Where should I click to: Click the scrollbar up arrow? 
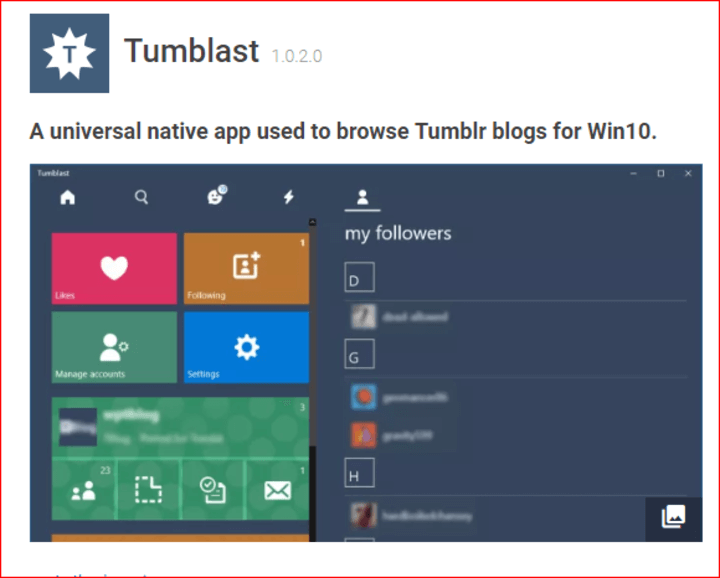312,222
